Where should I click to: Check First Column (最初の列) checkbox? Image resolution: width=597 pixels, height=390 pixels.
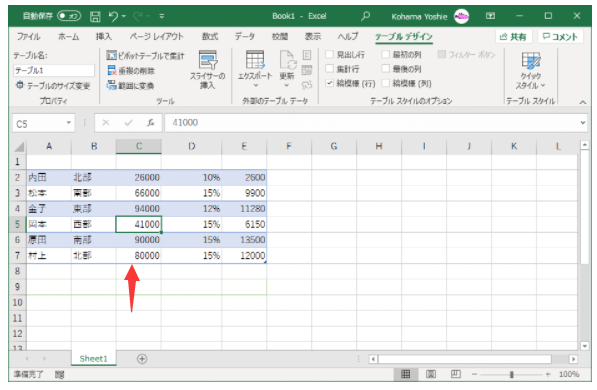[x=386, y=54]
